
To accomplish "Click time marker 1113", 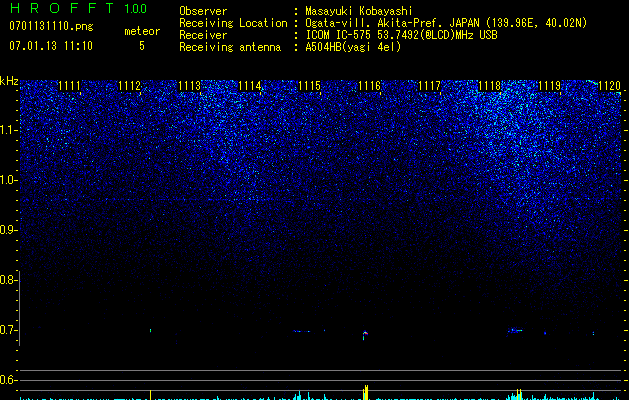I will click(x=189, y=86).
